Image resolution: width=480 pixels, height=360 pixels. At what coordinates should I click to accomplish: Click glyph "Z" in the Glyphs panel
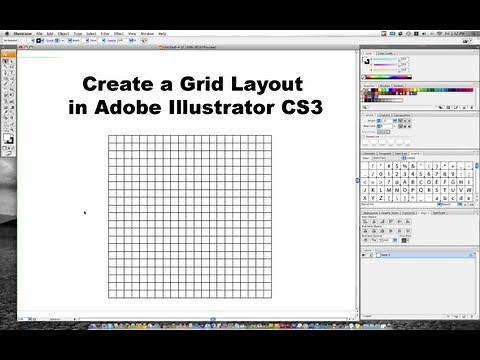coord(381,198)
